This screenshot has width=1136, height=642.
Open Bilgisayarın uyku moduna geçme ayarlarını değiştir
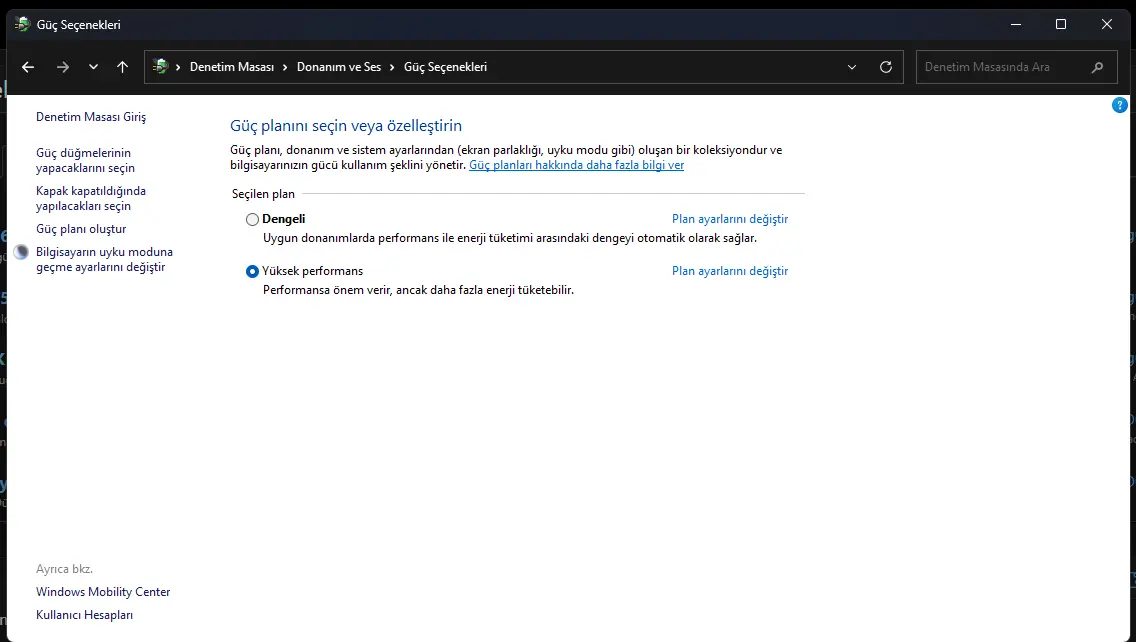pyautogui.click(x=104, y=259)
